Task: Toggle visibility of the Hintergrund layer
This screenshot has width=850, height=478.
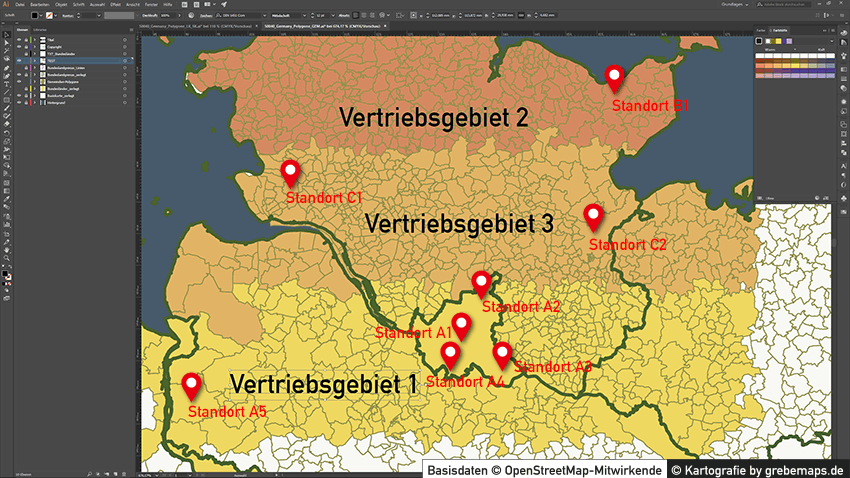Action: point(19,102)
